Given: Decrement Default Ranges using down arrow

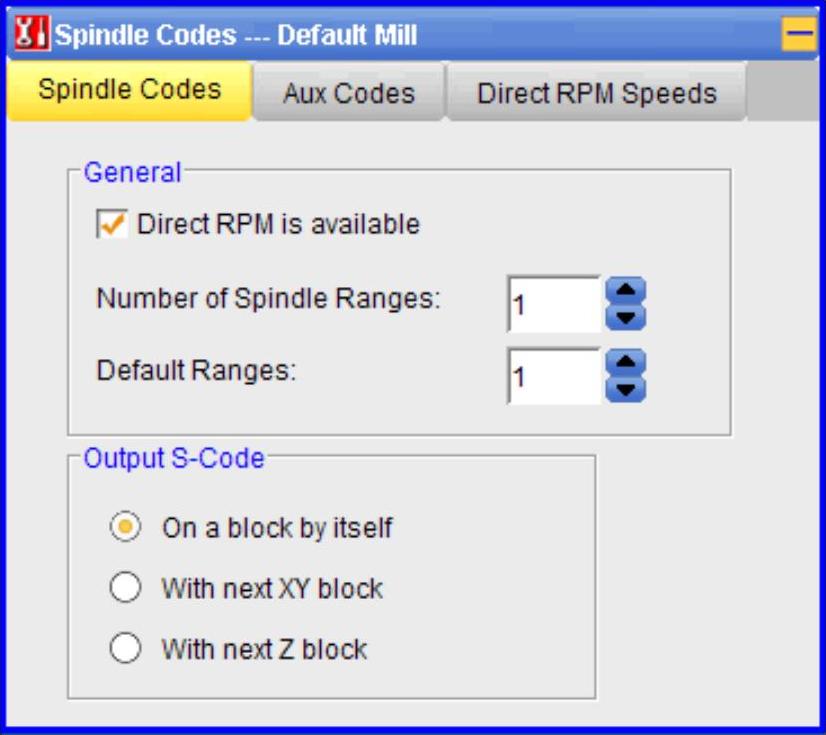Looking at the screenshot, I should pyautogui.click(x=626, y=388).
